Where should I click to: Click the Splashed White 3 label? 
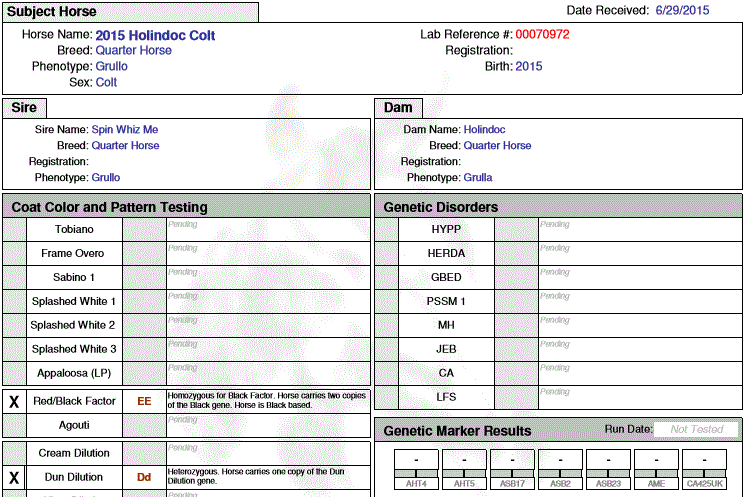pyautogui.click(x=74, y=349)
